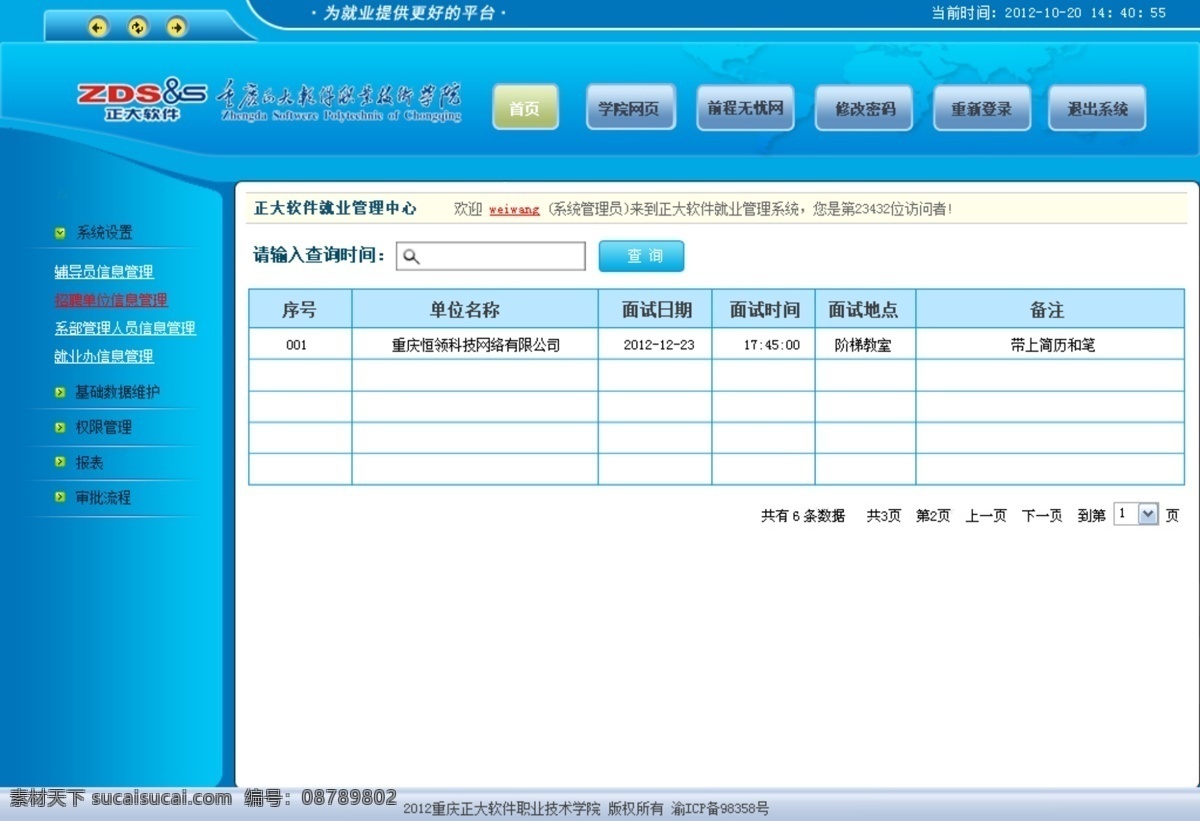Open 招聘单位信息管理 link
The height and width of the screenshot is (821, 1200).
(111, 300)
